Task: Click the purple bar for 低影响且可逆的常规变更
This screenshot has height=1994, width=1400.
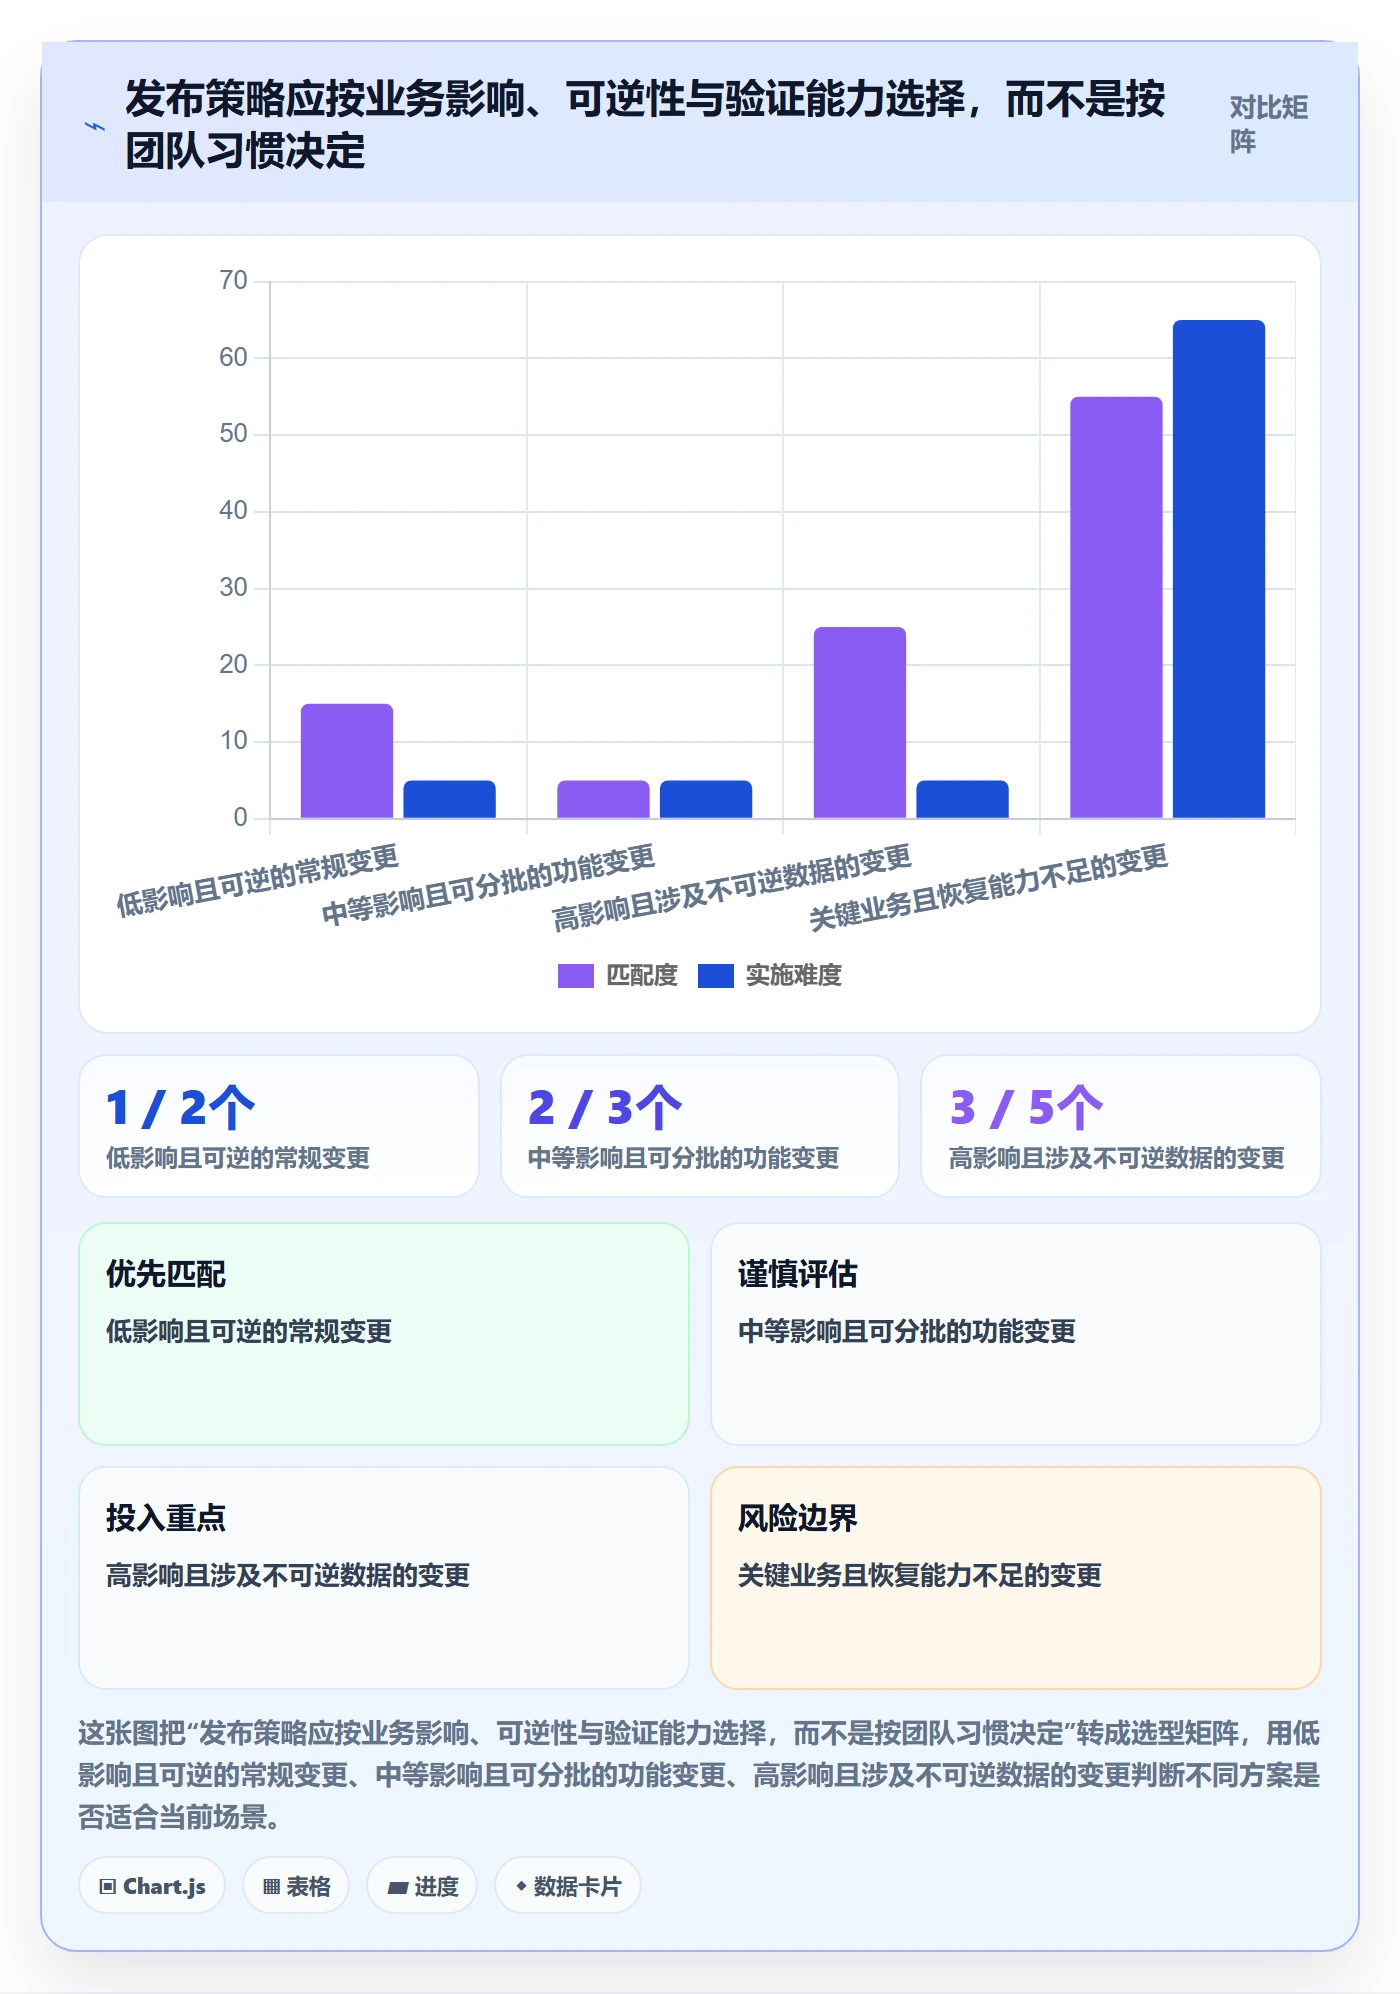Action: (347, 761)
